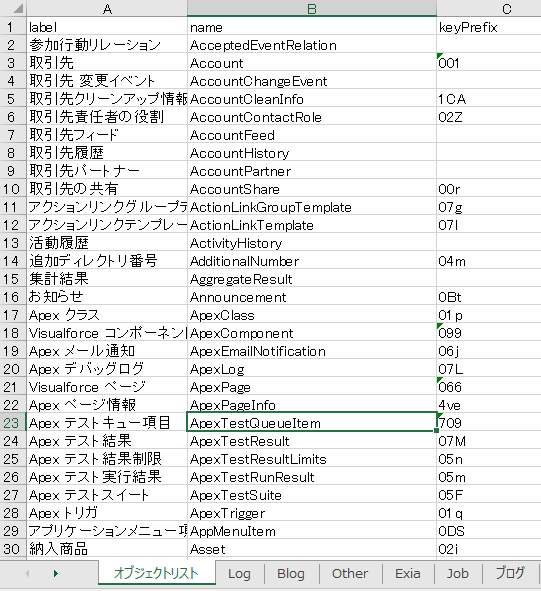This screenshot has height=591, width=541.
Task: Switch to the Log sheet tab
Action: 239,573
